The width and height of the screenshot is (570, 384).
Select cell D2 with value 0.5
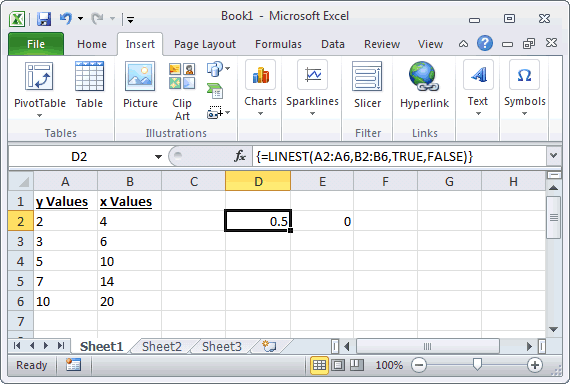pos(258,221)
